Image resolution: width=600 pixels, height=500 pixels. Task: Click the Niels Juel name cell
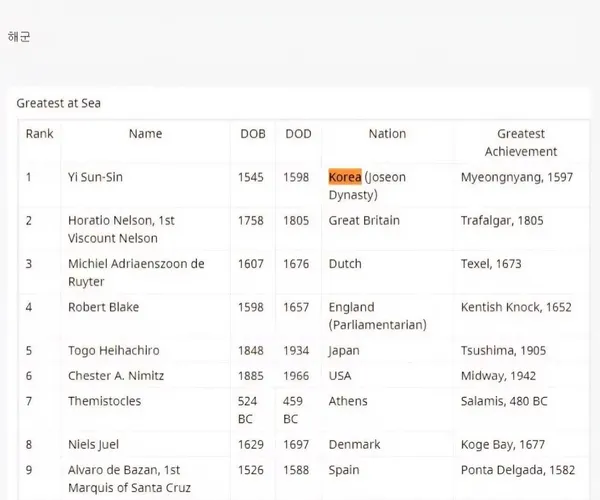[93, 445]
